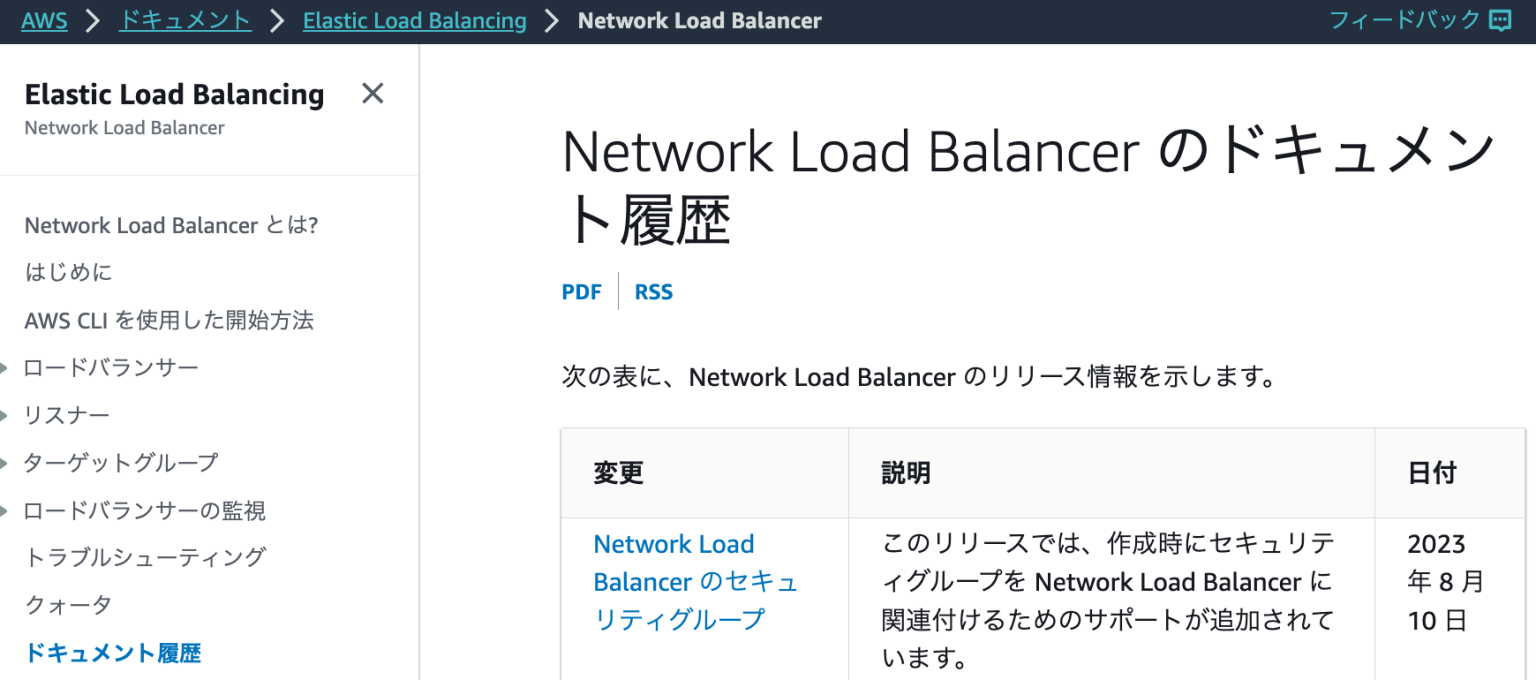
Task: Open the RSS feed
Action: tap(653, 291)
